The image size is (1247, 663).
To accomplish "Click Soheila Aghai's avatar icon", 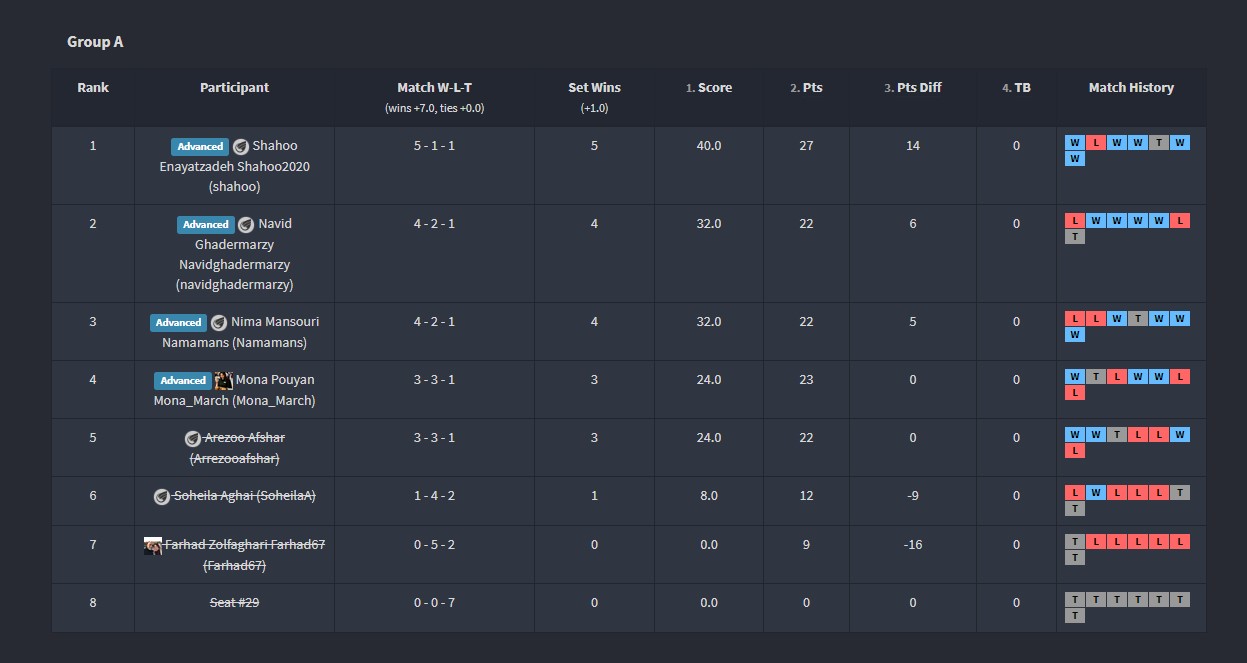I will (162, 496).
